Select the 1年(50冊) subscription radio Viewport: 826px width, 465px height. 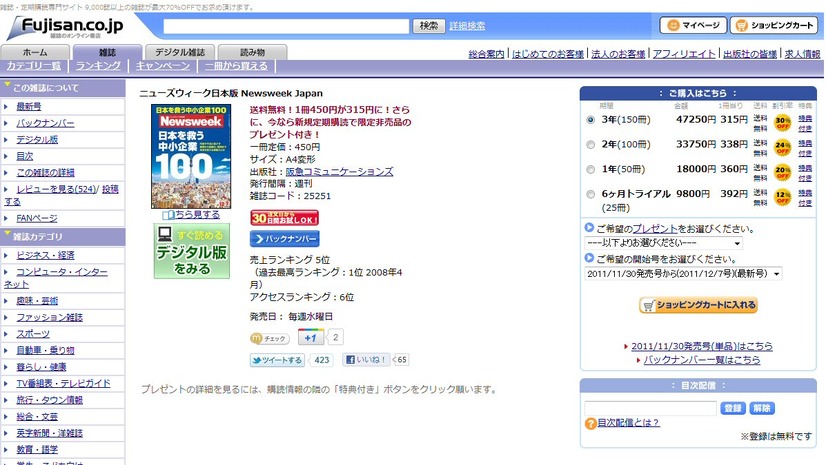591,170
